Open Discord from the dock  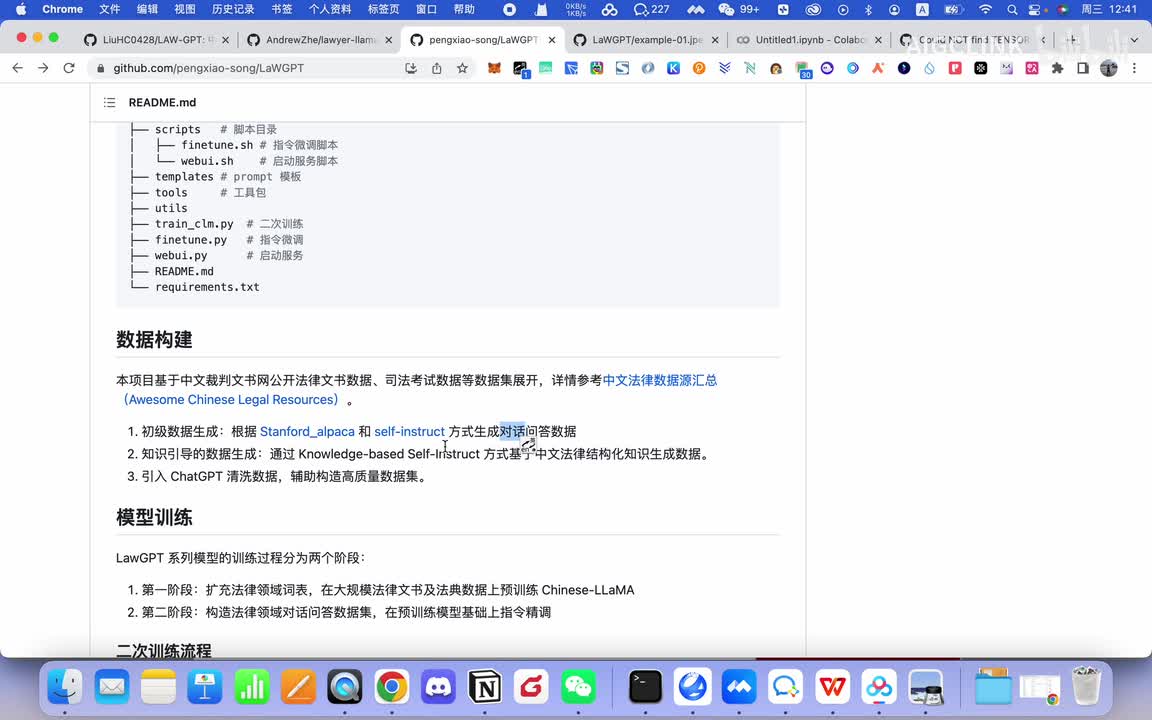click(438, 687)
